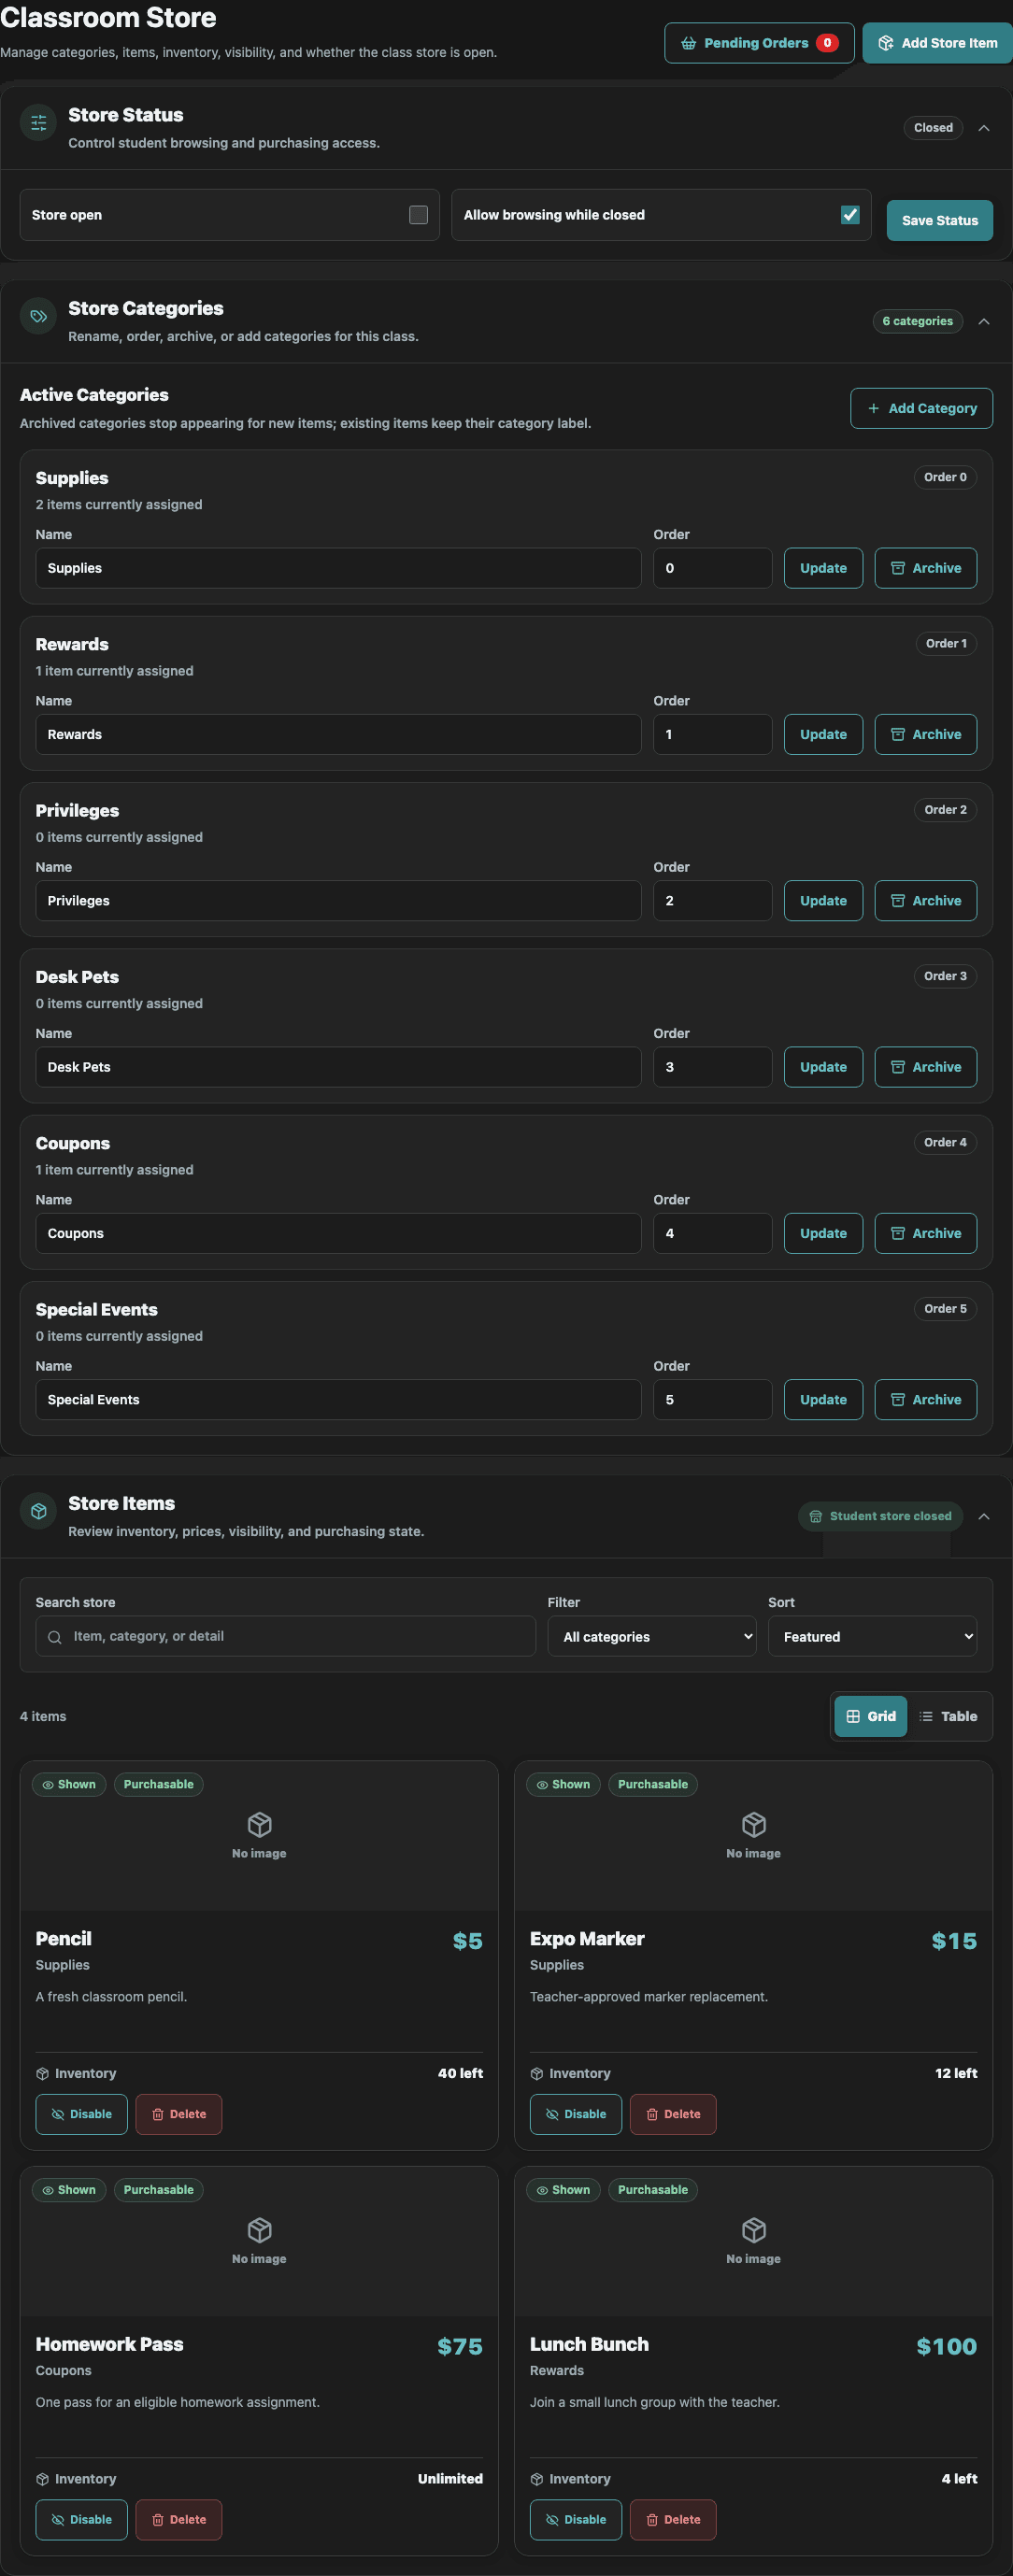
Task: Uncheck Allow browsing while closed
Action: click(x=850, y=215)
